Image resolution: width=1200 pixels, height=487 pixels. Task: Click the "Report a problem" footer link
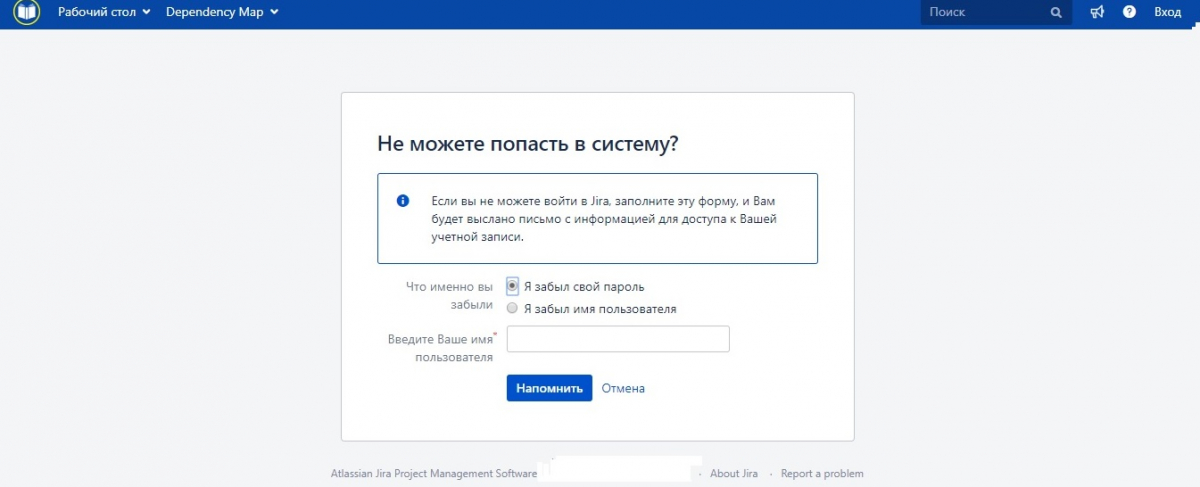pos(822,474)
